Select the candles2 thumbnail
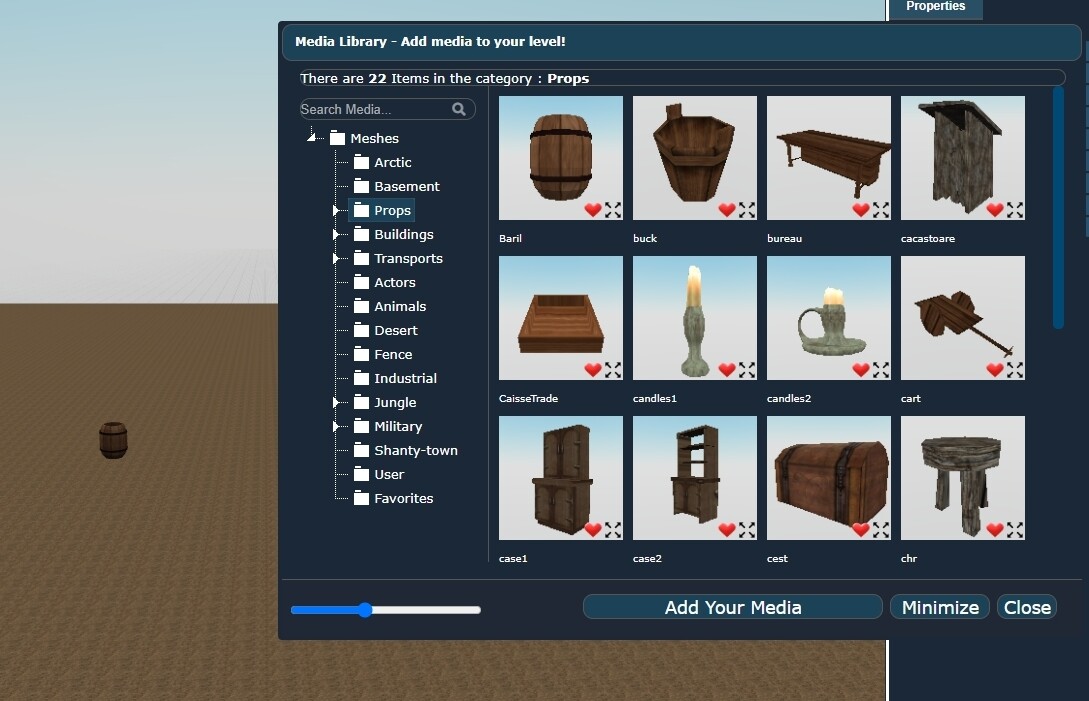Image resolution: width=1089 pixels, height=701 pixels. [x=828, y=318]
